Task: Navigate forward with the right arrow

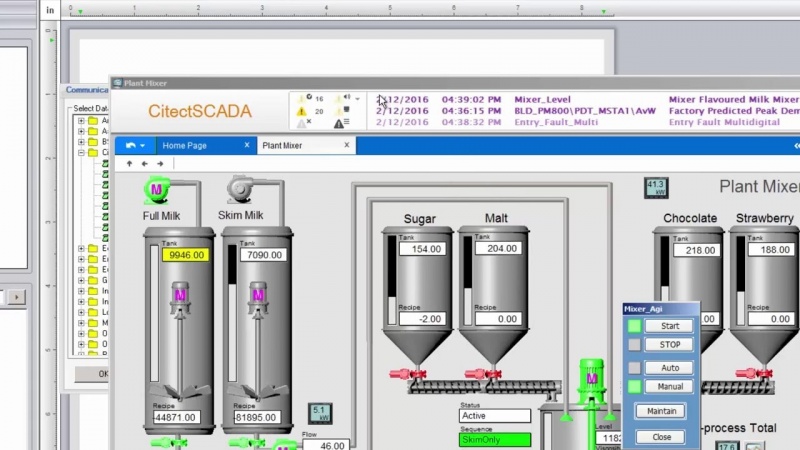Action: click(160, 164)
